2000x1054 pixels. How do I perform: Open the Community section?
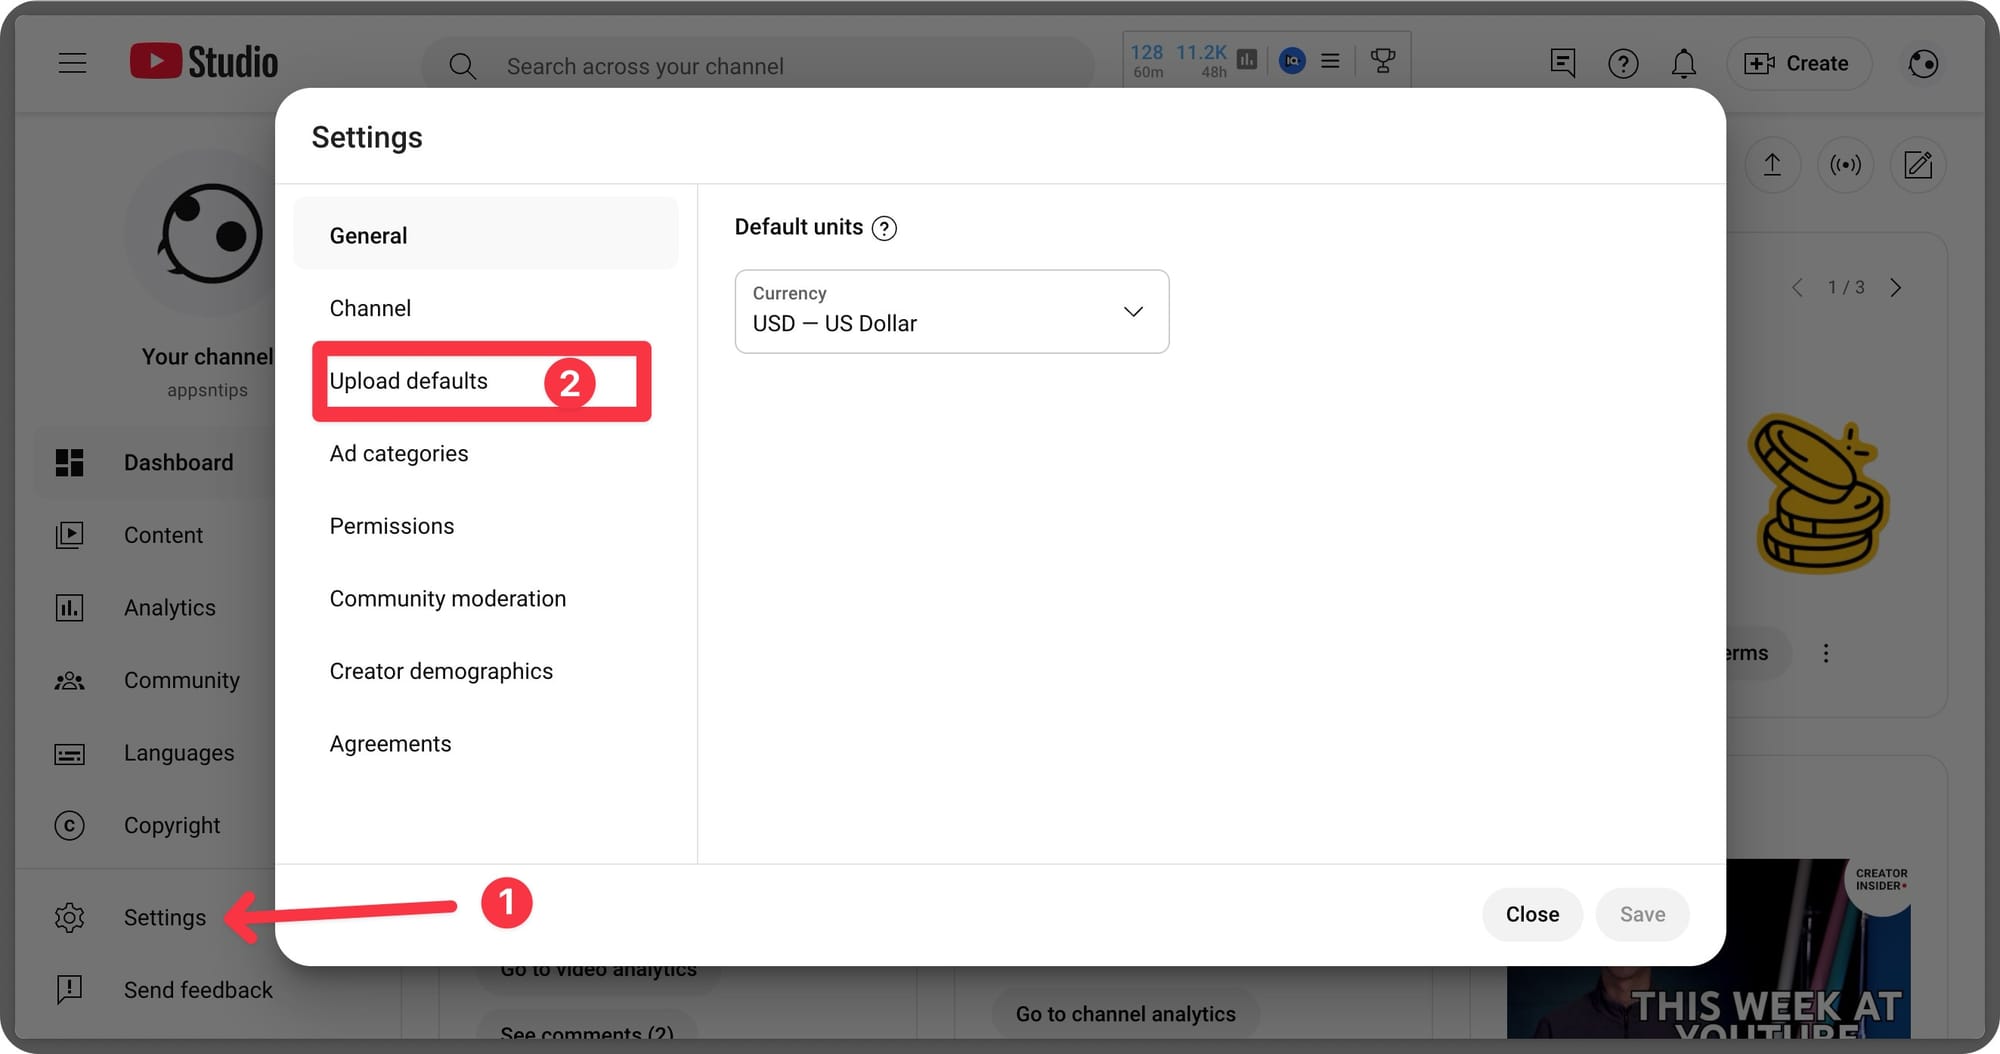[x=181, y=680]
